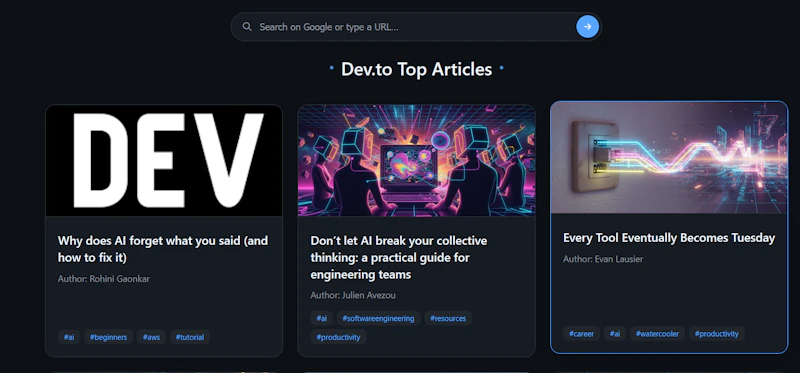Screen dimensions: 800x373
Task: Open the glowing wall socket thumbnail
Action: [x=669, y=158]
